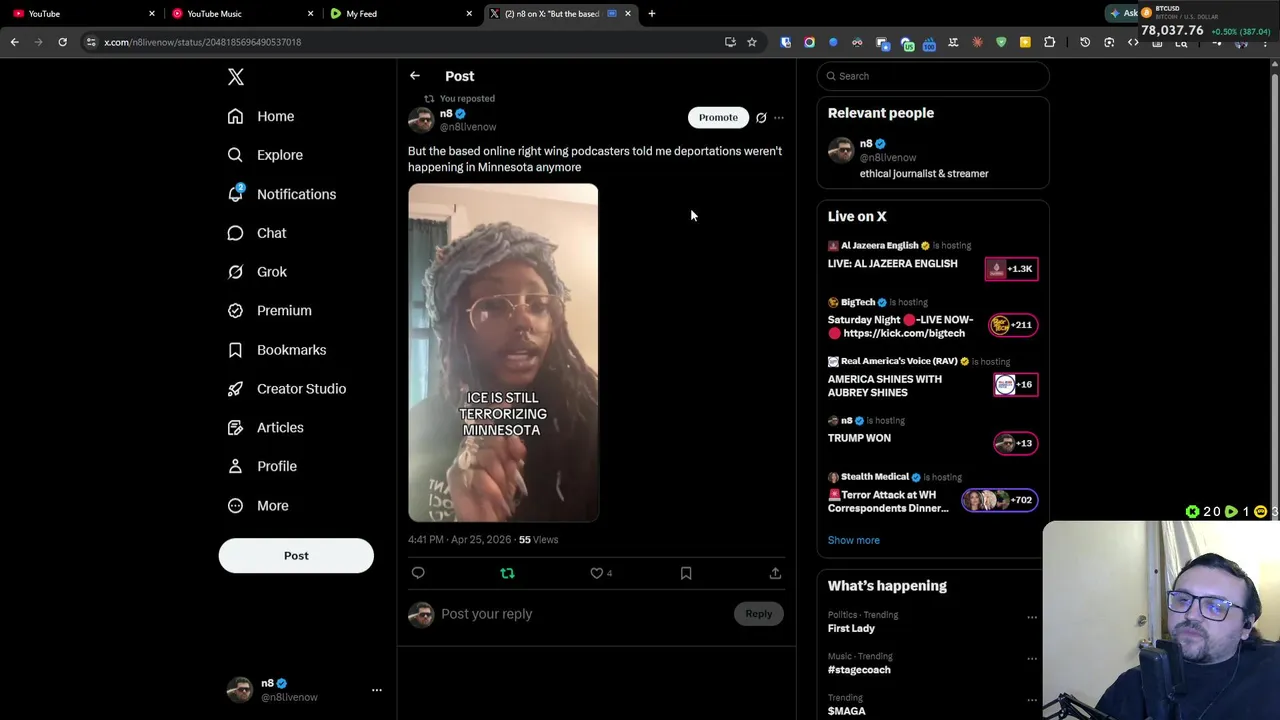Open a new browser tab
The image size is (1280, 720).
tap(652, 14)
